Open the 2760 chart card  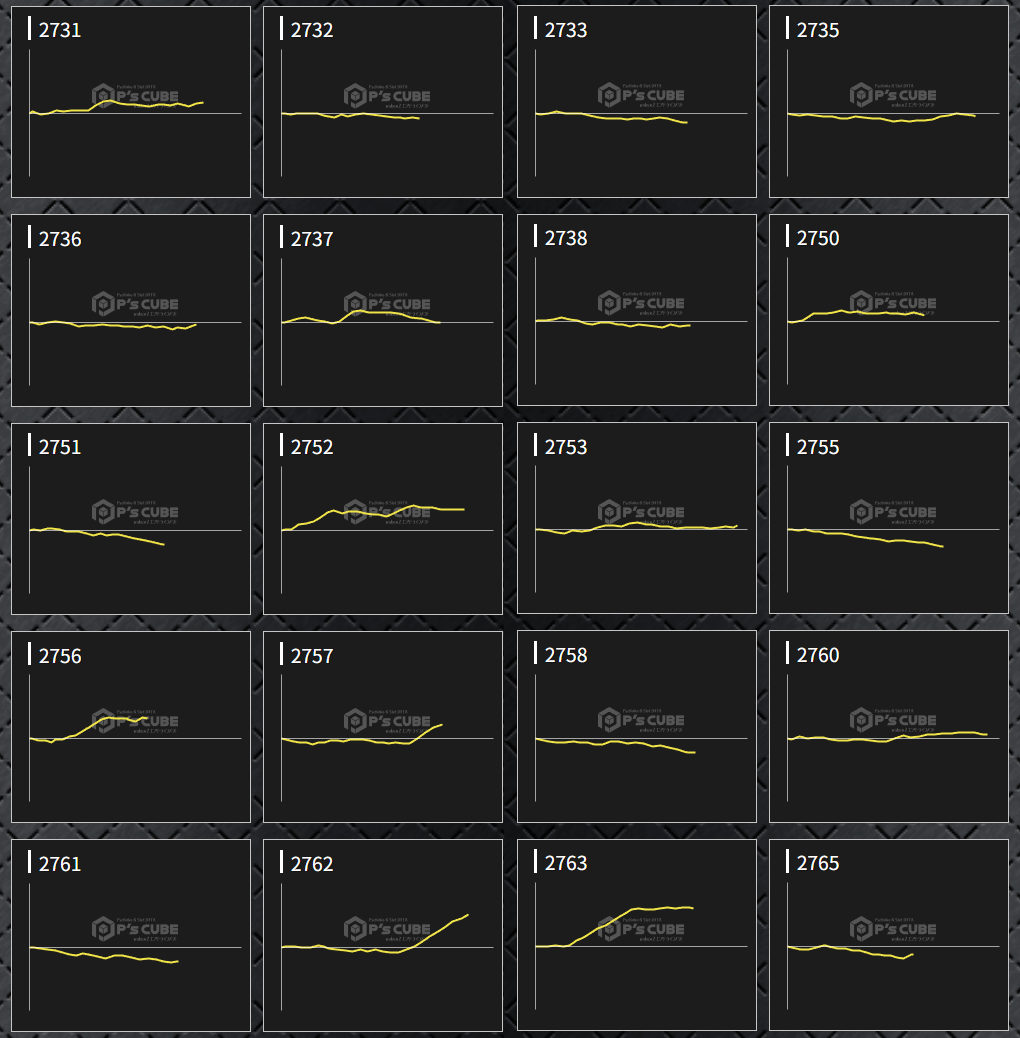(x=889, y=727)
